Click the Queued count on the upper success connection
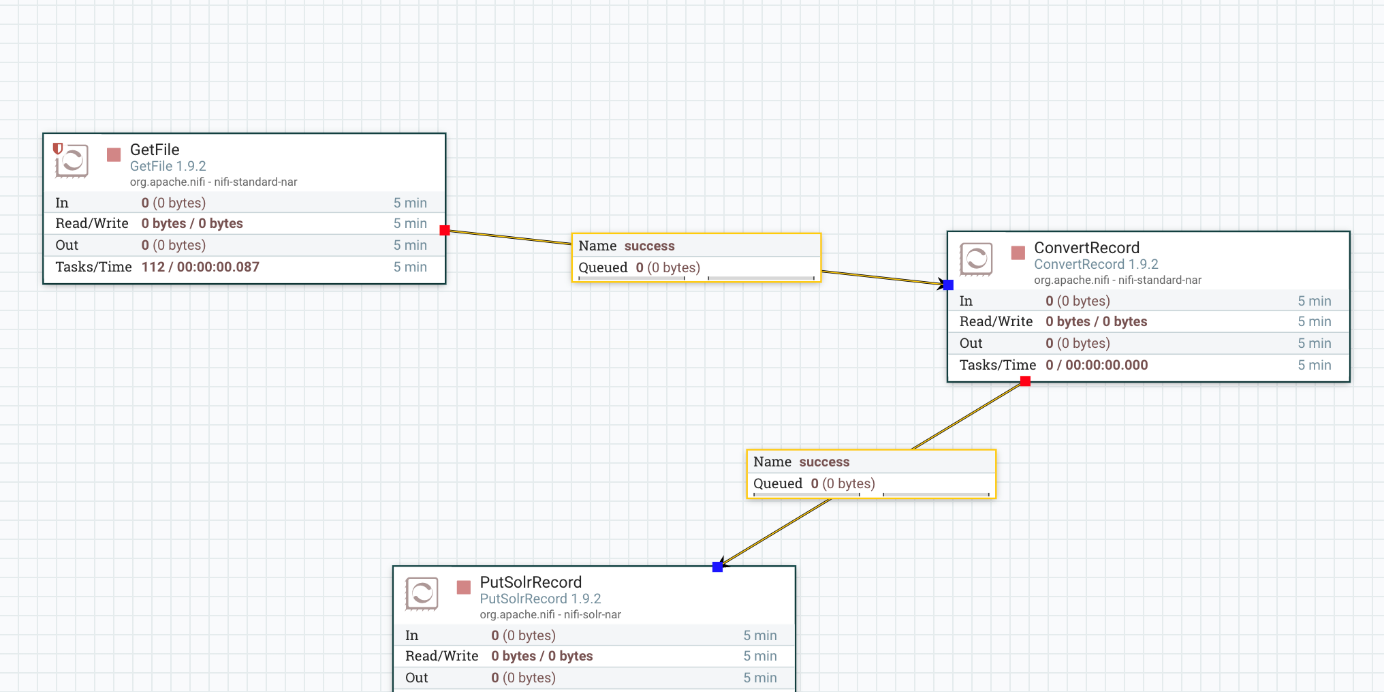 pyautogui.click(x=640, y=267)
